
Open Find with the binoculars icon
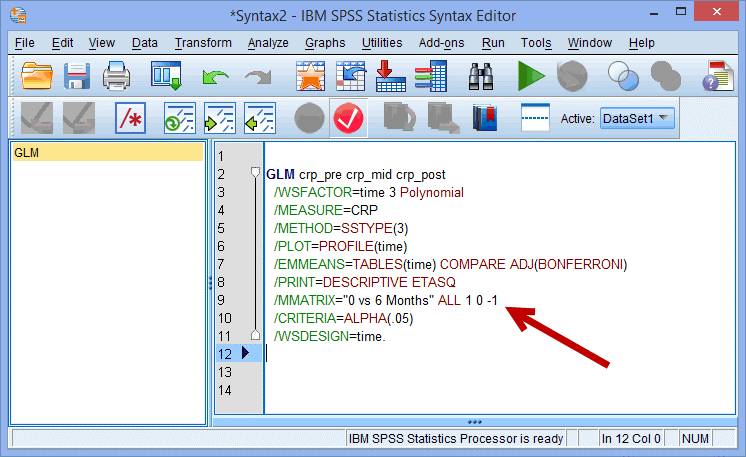[481, 76]
